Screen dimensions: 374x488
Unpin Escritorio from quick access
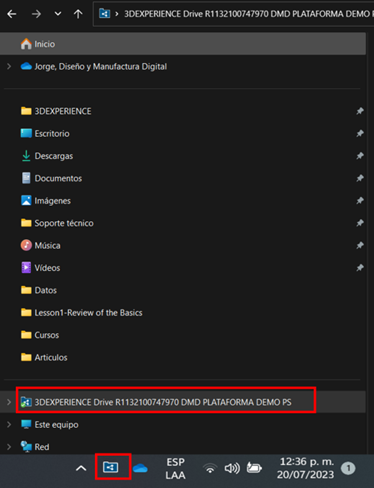tap(360, 133)
